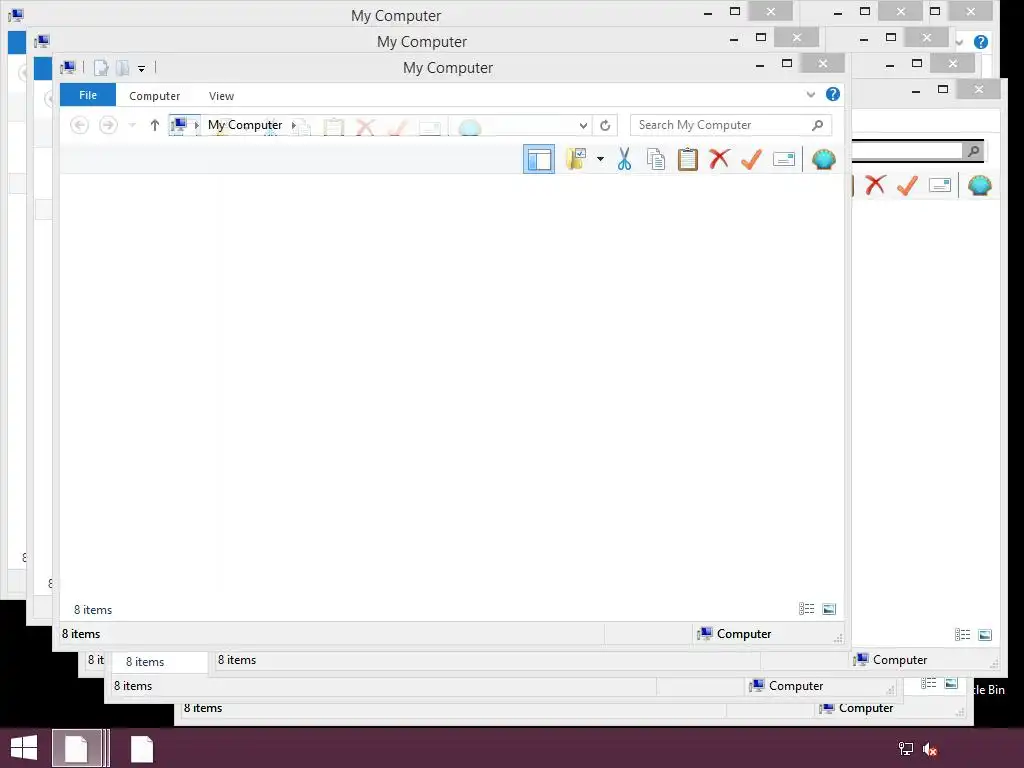Click Rename icon in right background window
Screen dimensions: 1024x768
tap(940, 185)
